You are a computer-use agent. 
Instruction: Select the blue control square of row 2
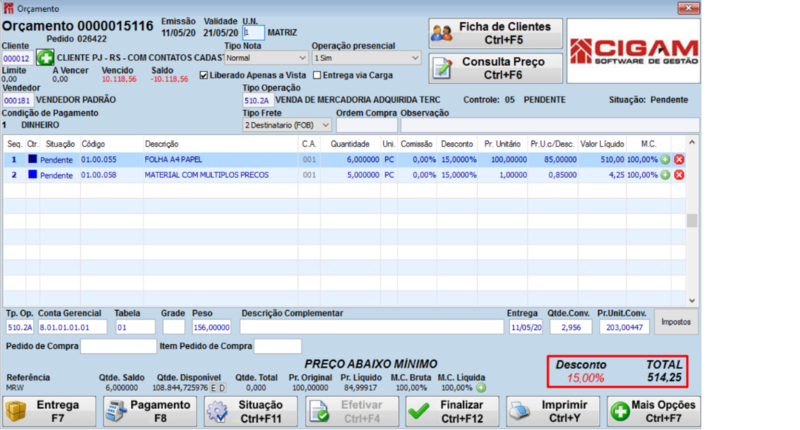(x=33, y=174)
